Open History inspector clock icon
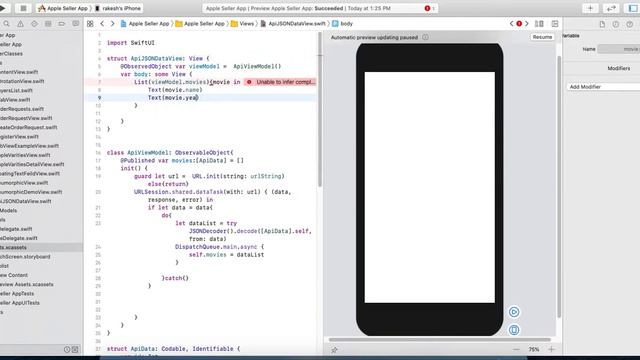640x360 pixels. tap(616, 24)
